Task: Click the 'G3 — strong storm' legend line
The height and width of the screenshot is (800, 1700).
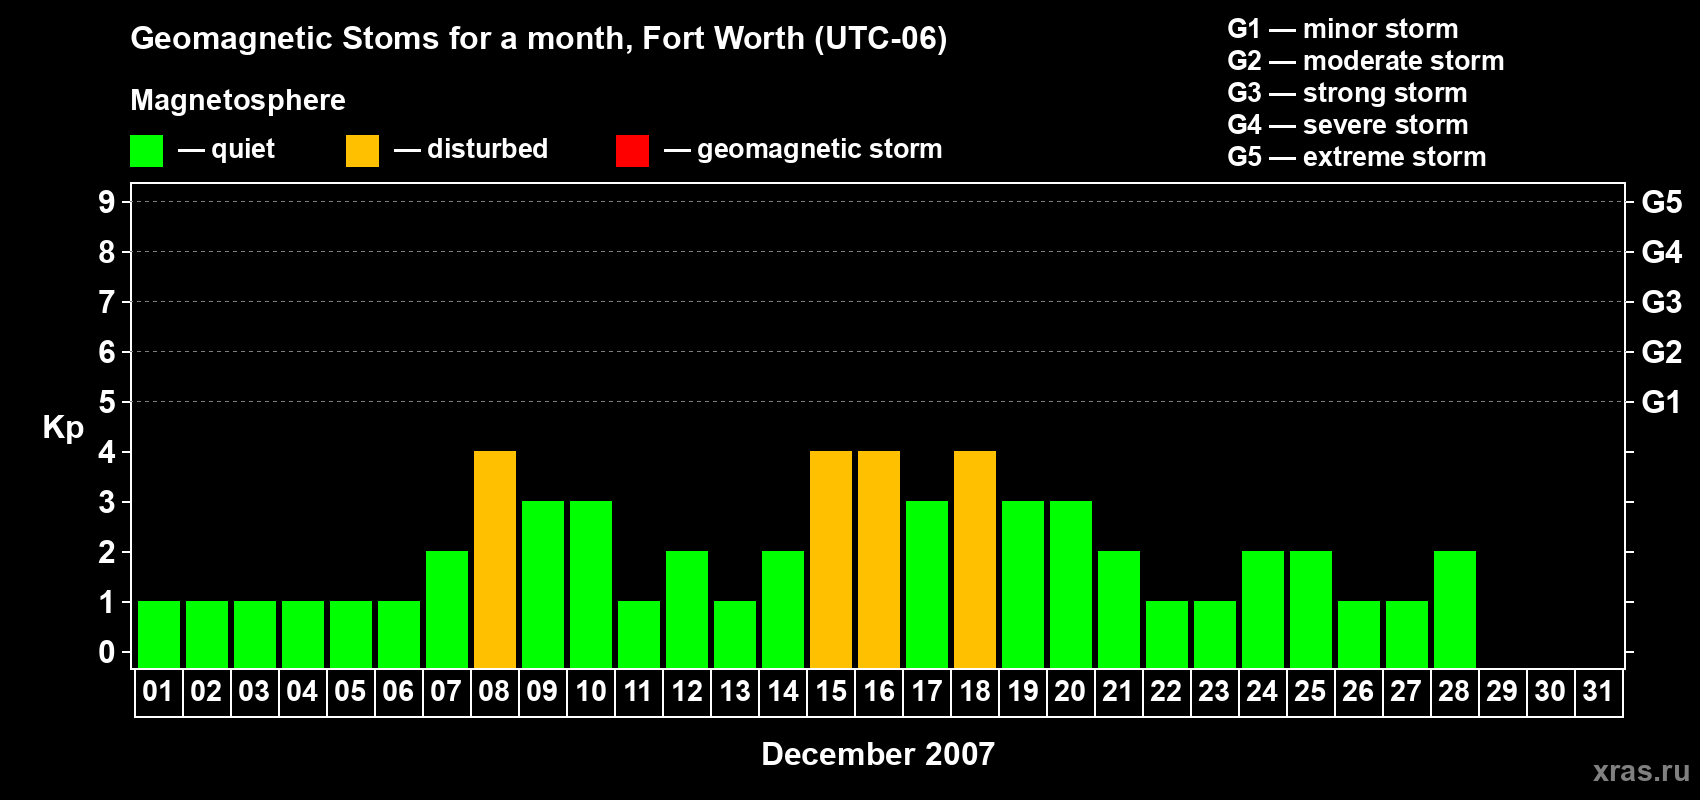Action: coord(1347,93)
